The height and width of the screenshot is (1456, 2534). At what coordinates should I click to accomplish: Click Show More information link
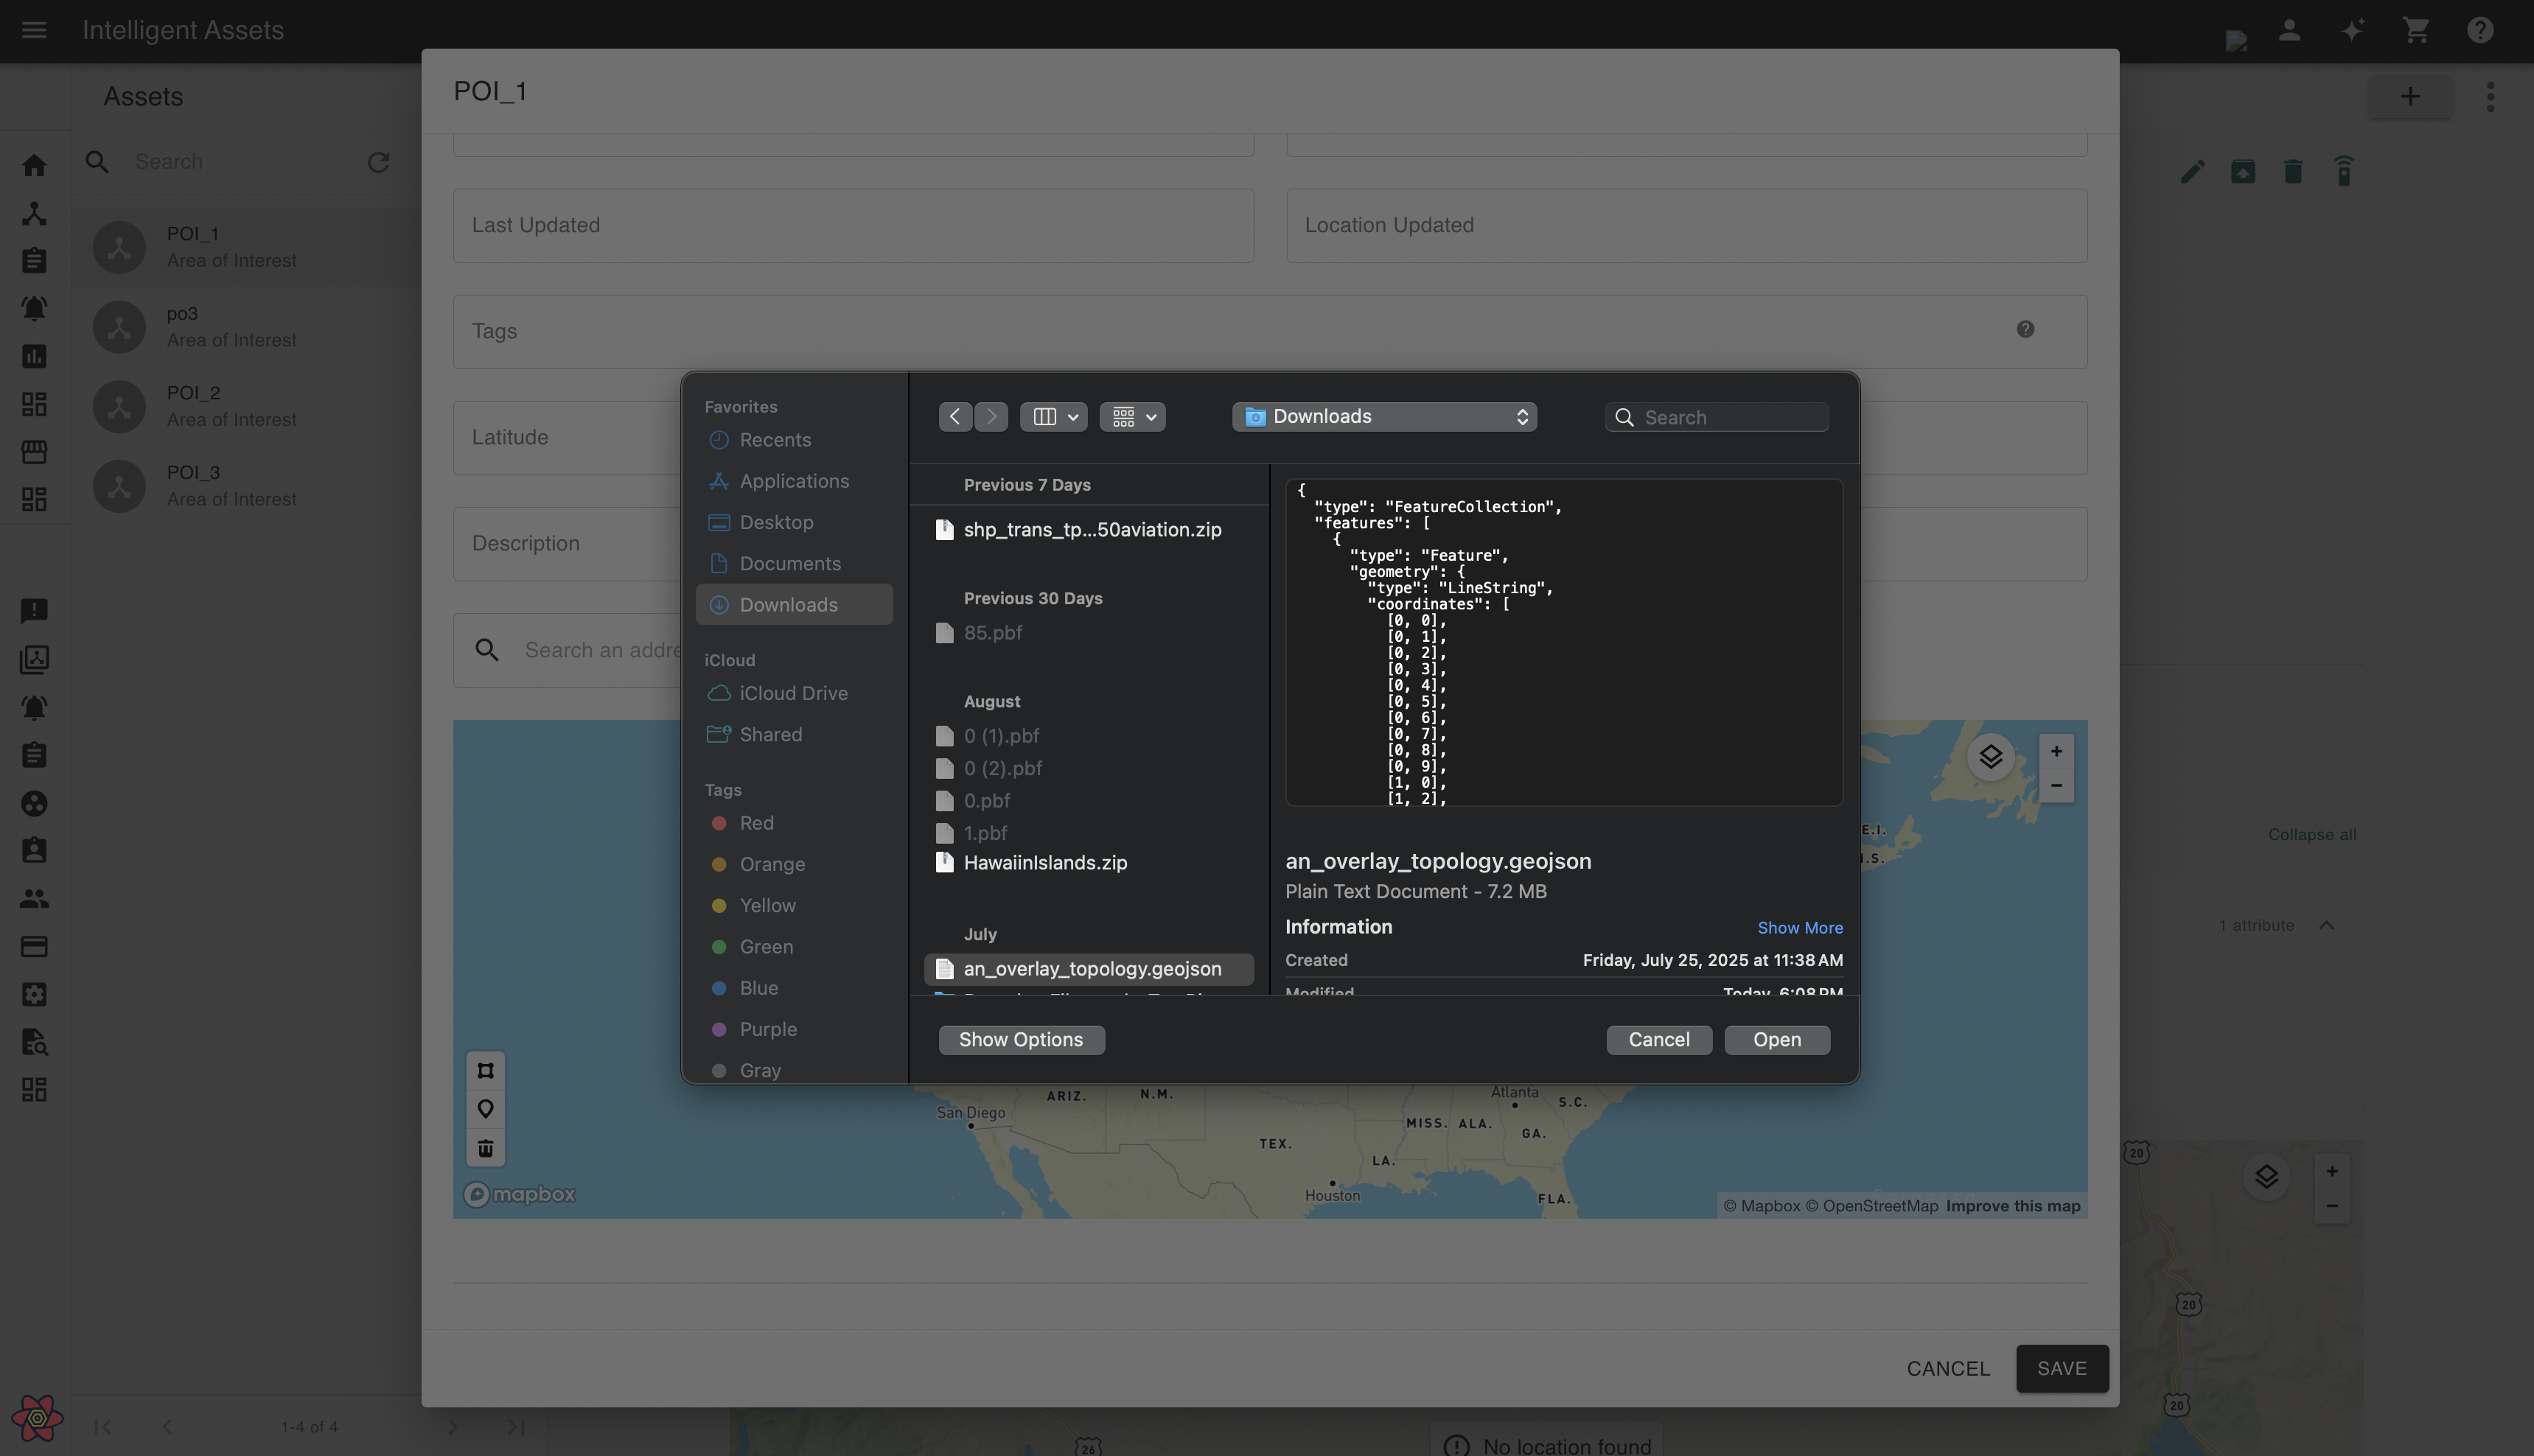(1799, 928)
